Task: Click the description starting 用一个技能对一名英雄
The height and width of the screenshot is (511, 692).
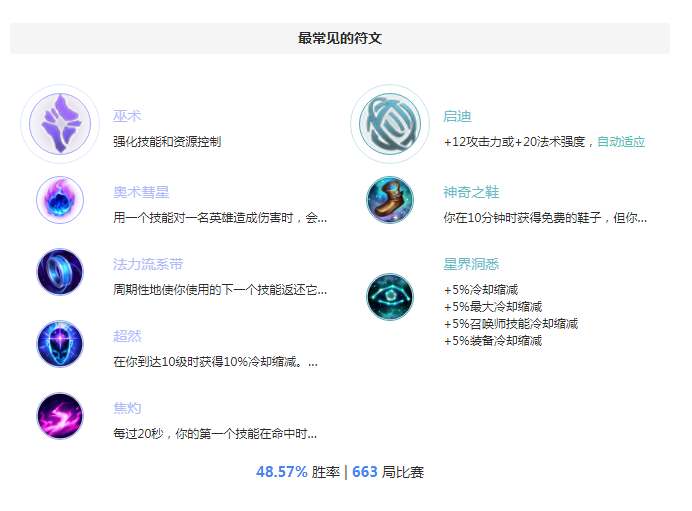Action: [x=220, y=218]
